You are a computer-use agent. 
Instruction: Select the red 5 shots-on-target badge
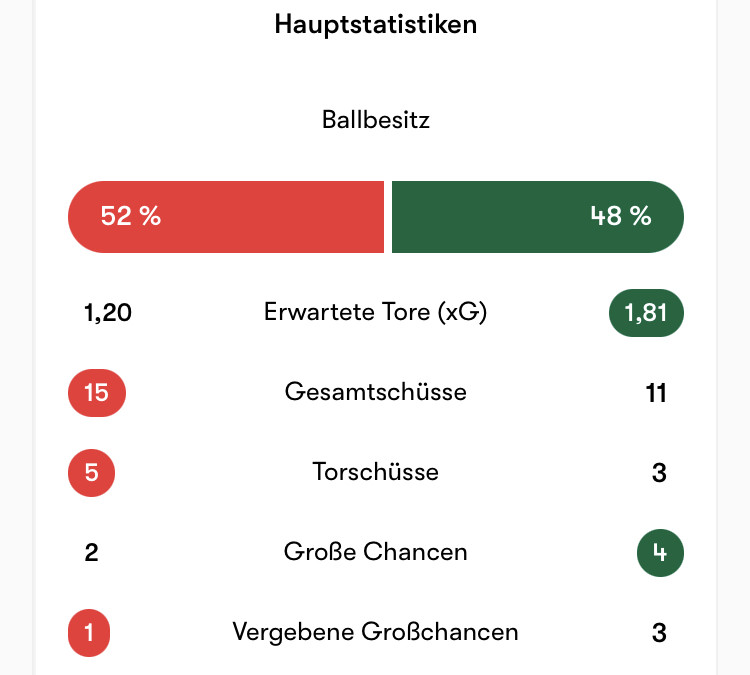click(91, 473)
